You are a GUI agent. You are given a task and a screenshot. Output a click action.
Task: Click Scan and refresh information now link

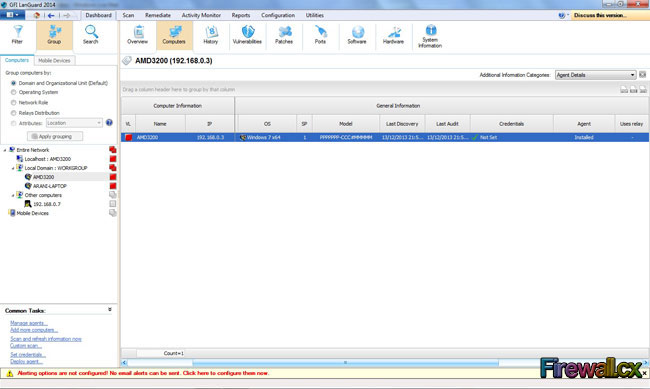click(46, 339)
